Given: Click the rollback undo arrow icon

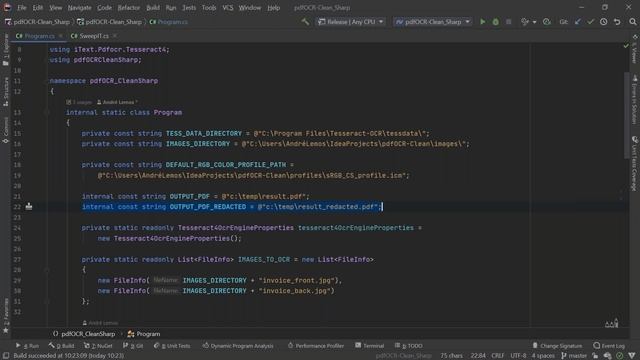Looking at the screenshot, I should coord(617,22).
